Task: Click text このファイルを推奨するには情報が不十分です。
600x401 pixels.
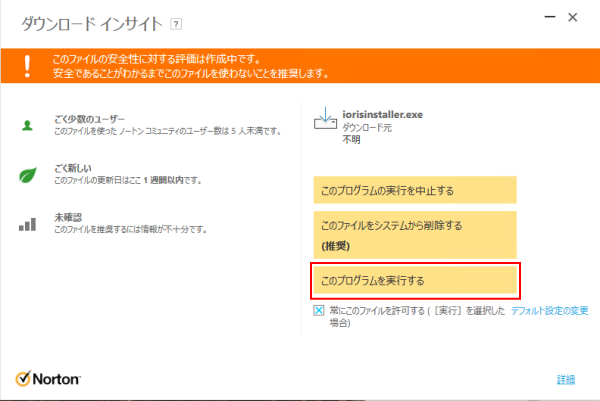Action: (x=130, y=230)
